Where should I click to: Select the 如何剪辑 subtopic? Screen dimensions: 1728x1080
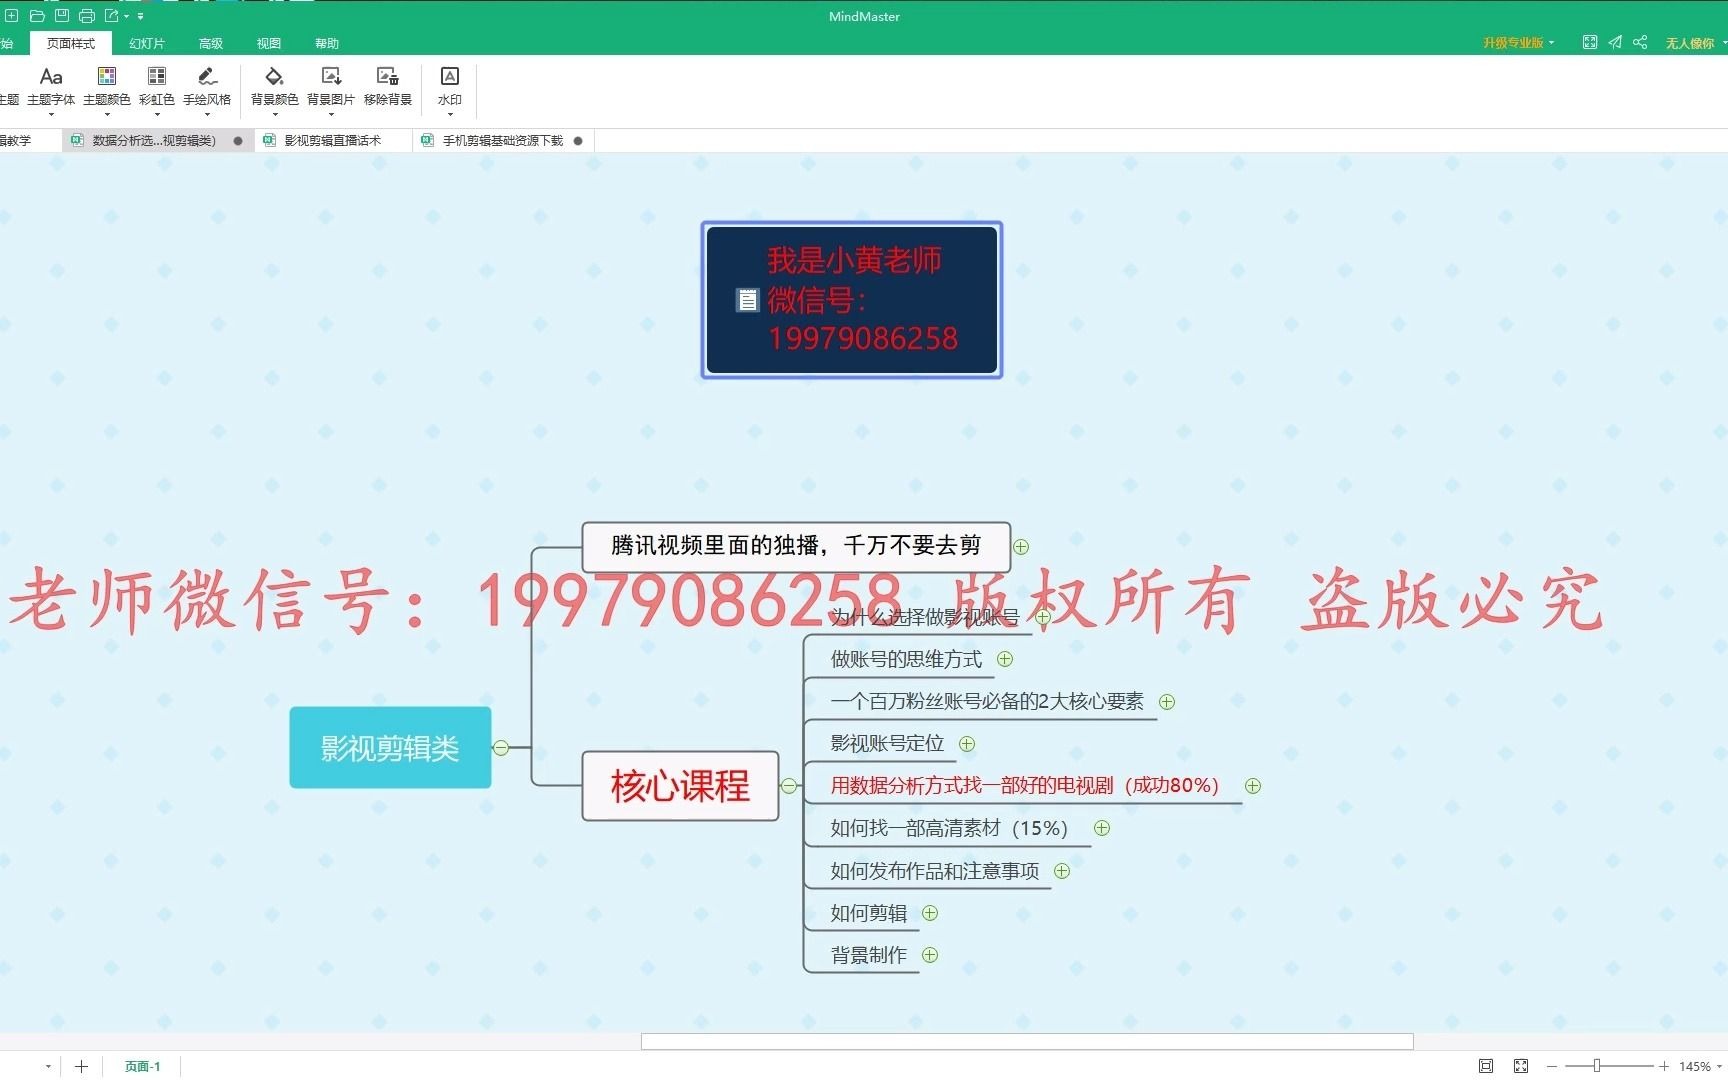pos(869,913)
